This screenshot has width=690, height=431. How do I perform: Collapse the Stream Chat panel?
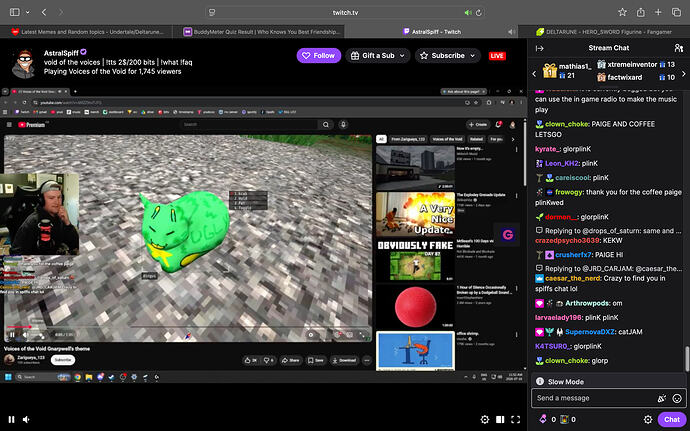coord(540,48)
